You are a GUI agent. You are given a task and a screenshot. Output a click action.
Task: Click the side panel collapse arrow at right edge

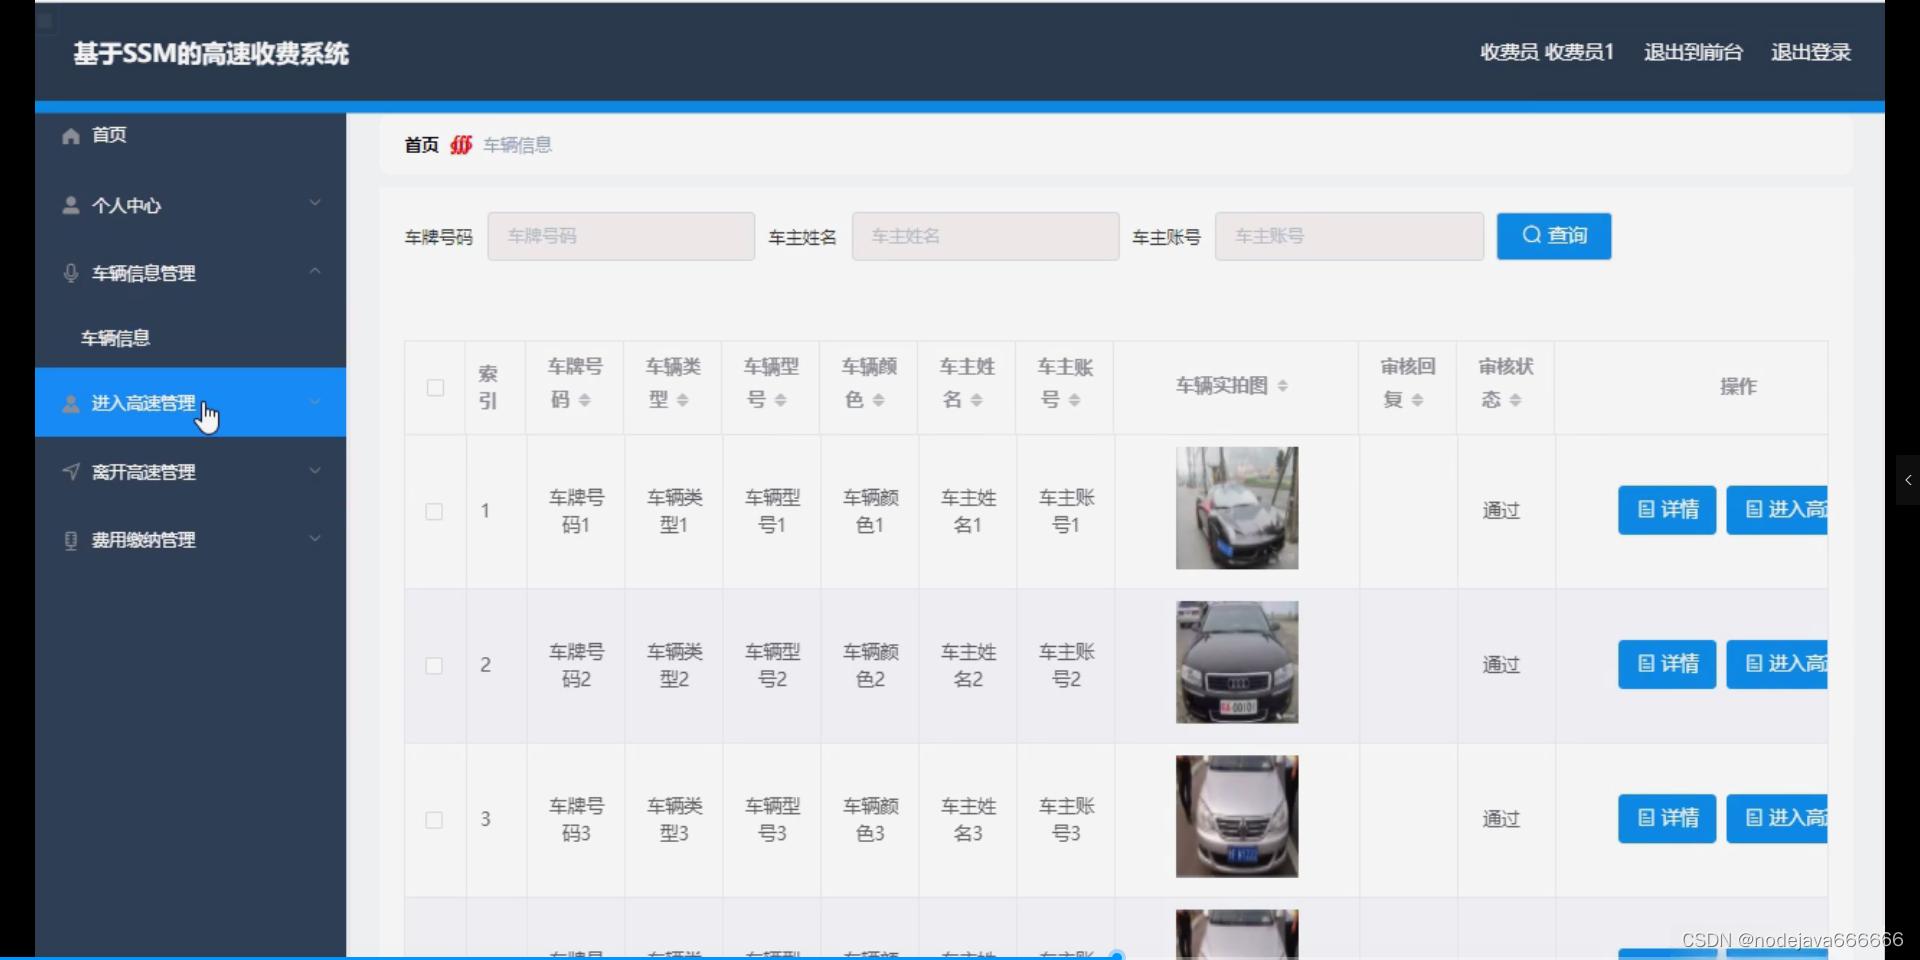[1908, 480]
